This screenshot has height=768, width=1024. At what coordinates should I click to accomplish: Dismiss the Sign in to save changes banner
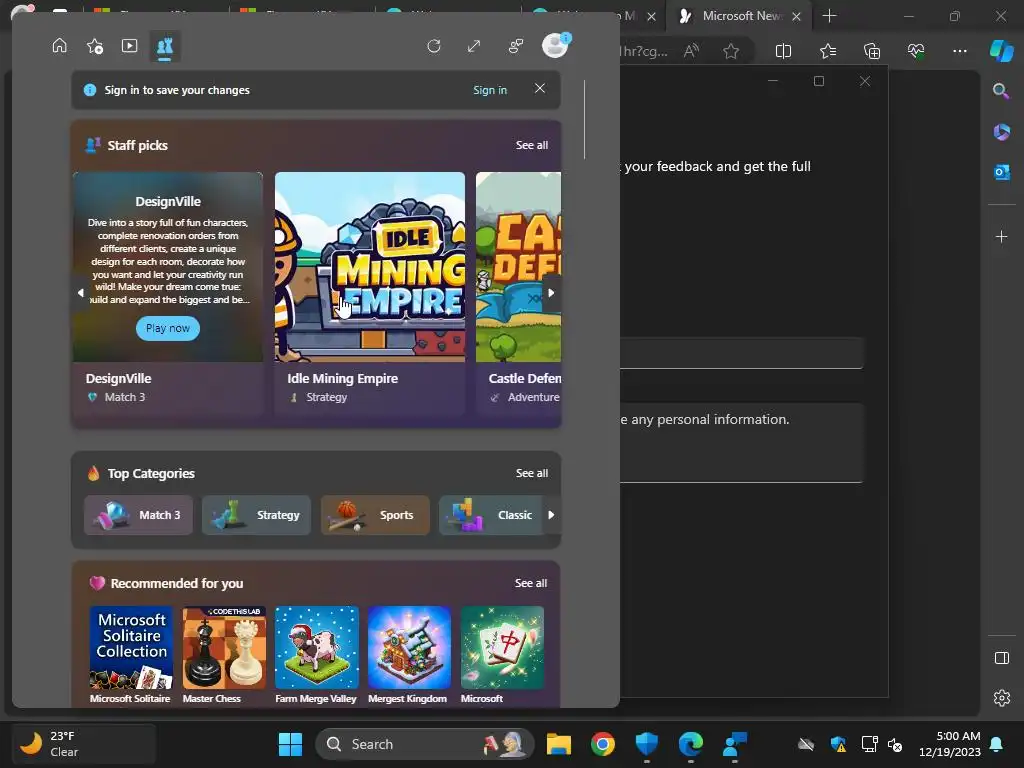(x=539, y=88)
